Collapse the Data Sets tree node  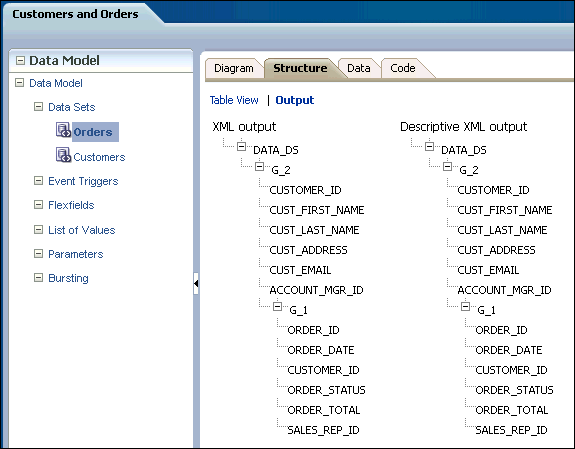pos(38,107)
